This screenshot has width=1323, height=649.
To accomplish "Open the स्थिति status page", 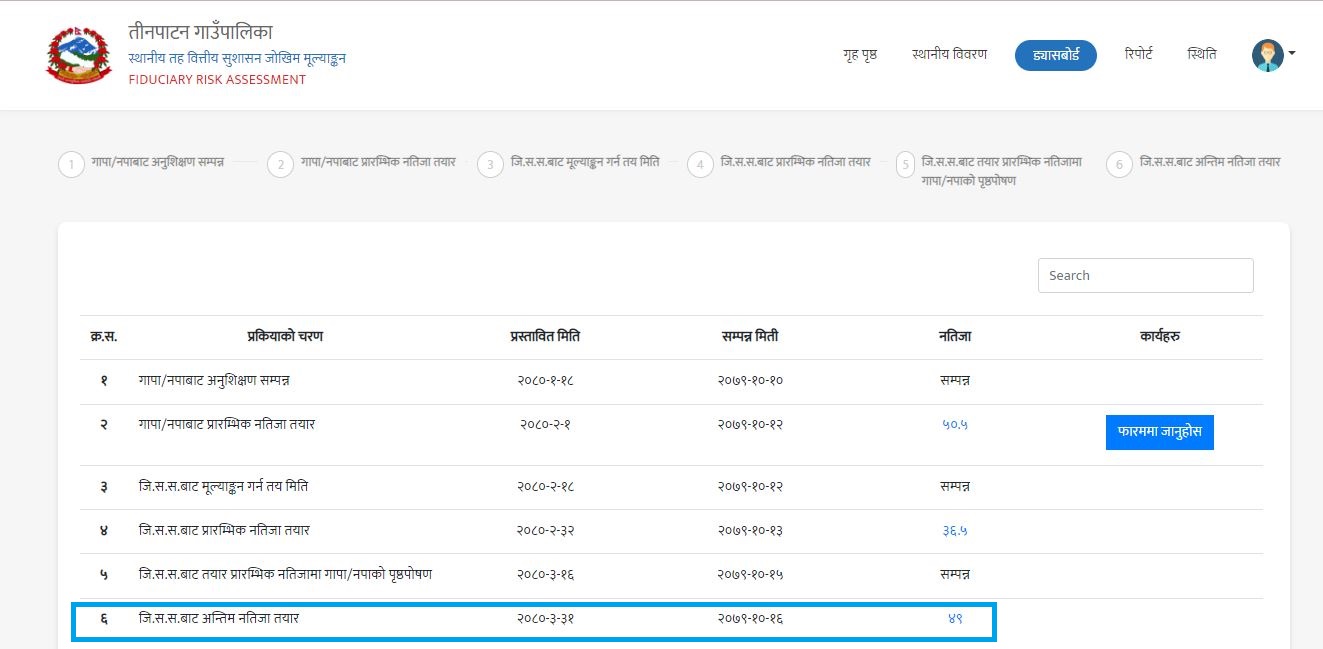I will [1202, 55].
